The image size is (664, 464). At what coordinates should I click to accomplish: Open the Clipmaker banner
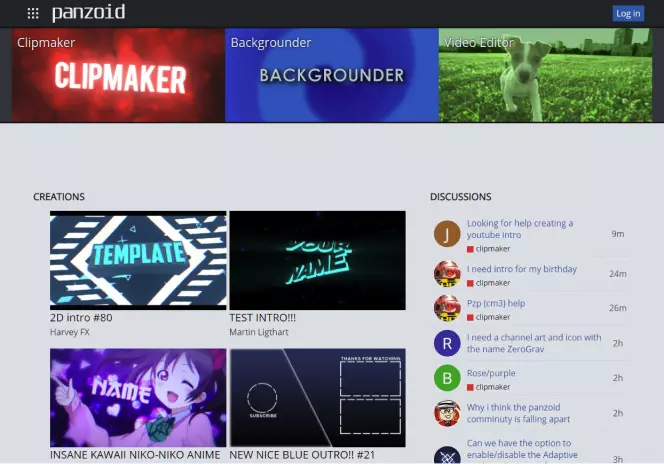click(x=119, y=75)
